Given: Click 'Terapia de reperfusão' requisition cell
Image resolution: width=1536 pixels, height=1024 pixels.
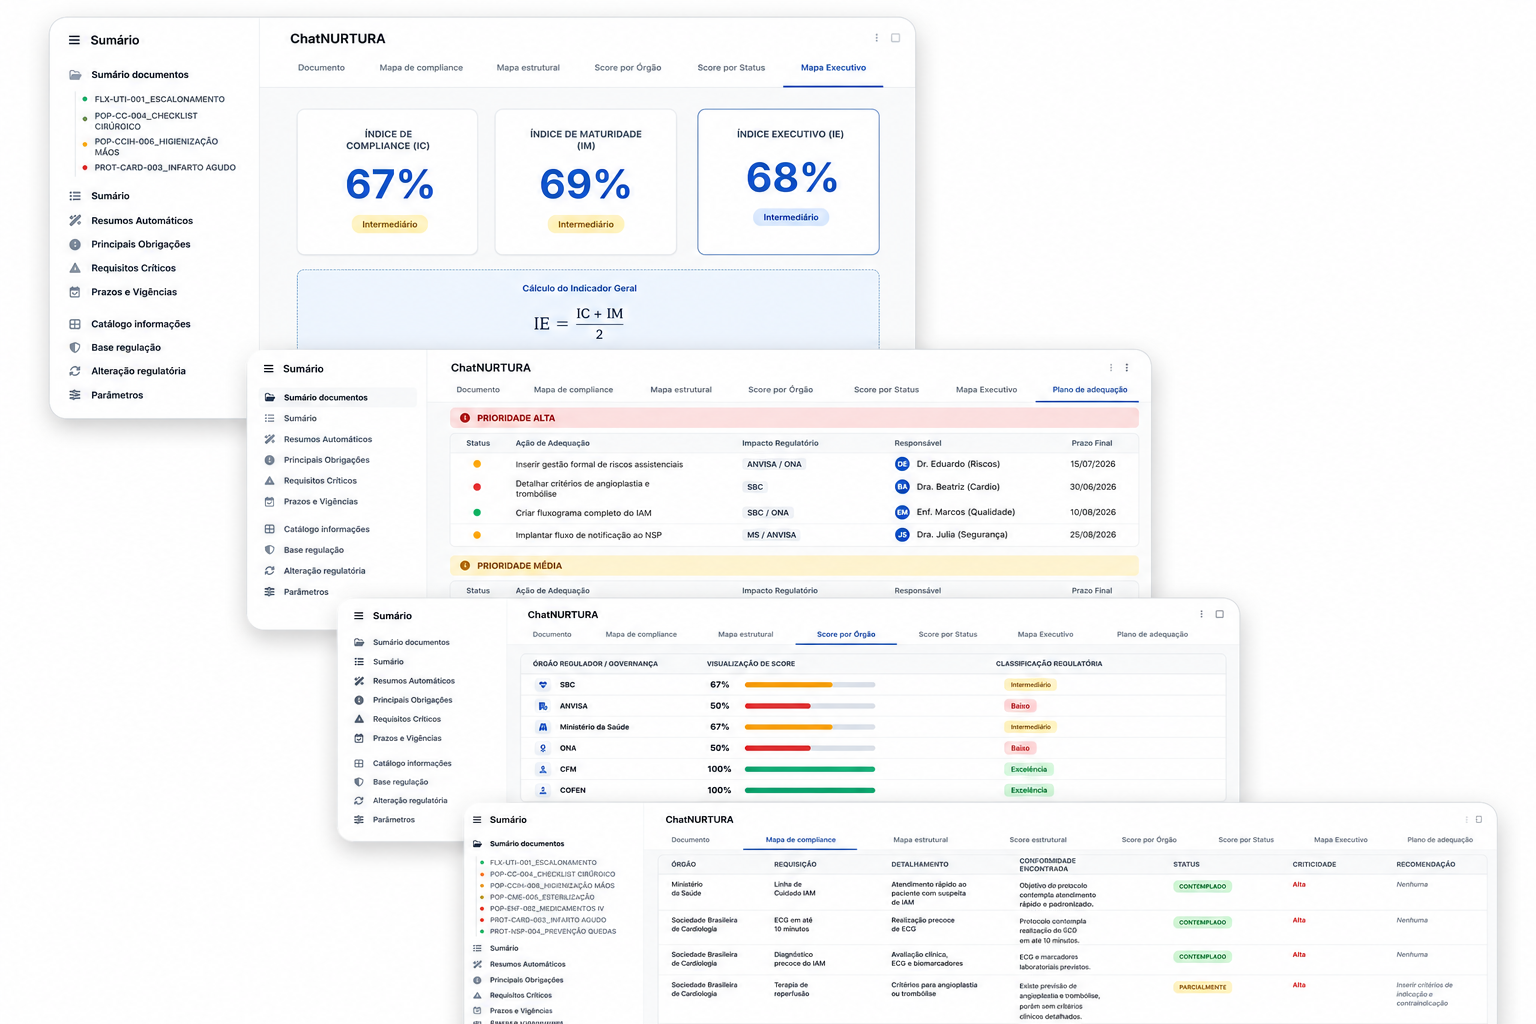Looking at the screenshot, I should 792,989.
